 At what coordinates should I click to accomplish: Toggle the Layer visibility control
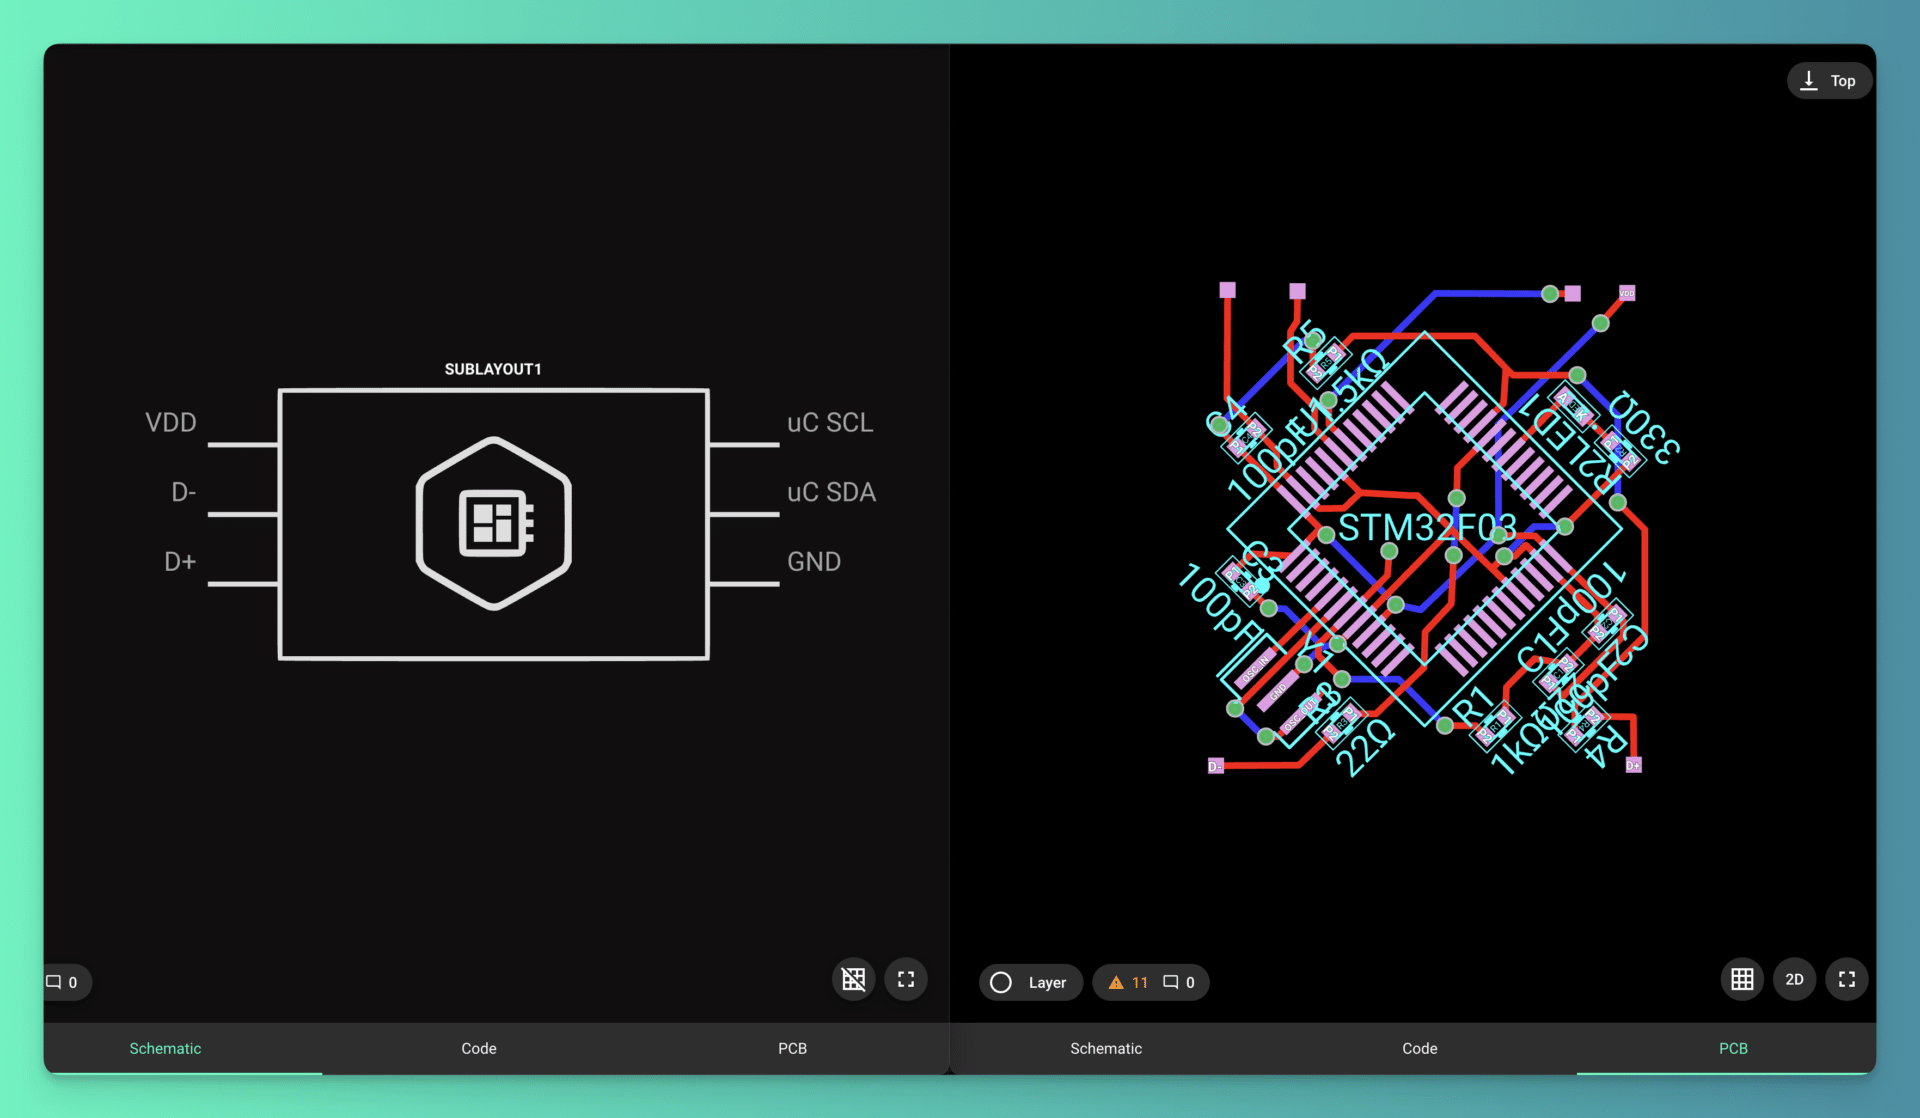click(x=1030, y=982)
